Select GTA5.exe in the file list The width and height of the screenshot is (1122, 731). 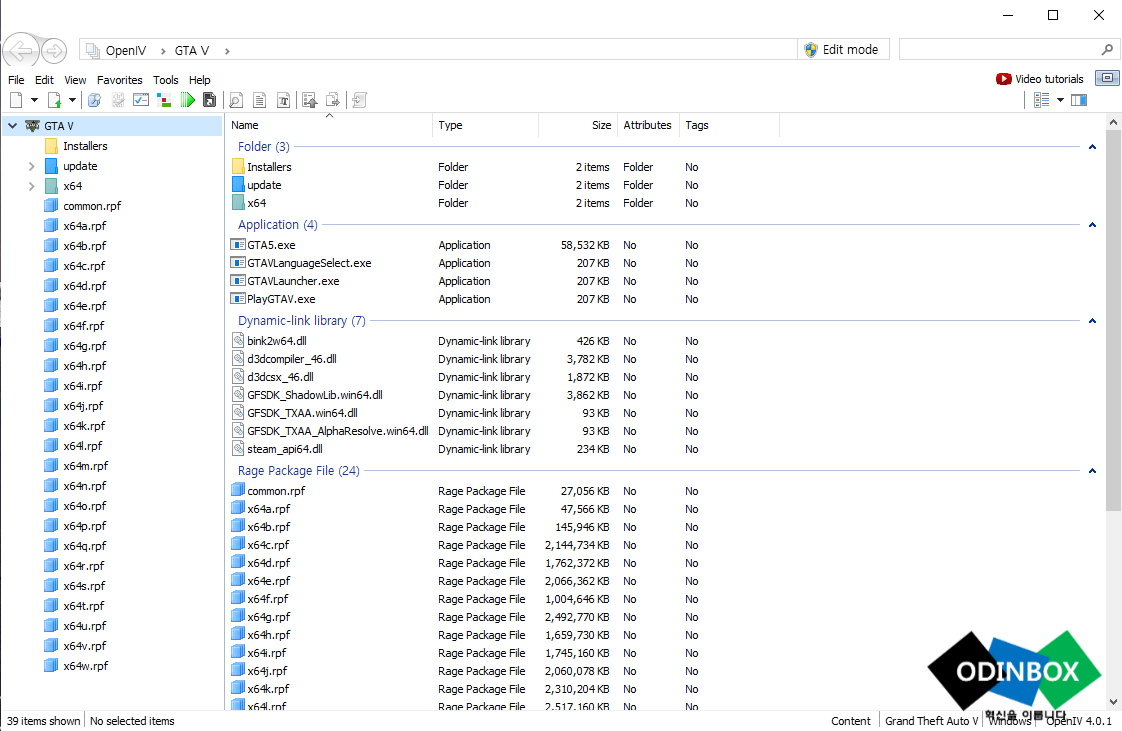pos(271,245)
